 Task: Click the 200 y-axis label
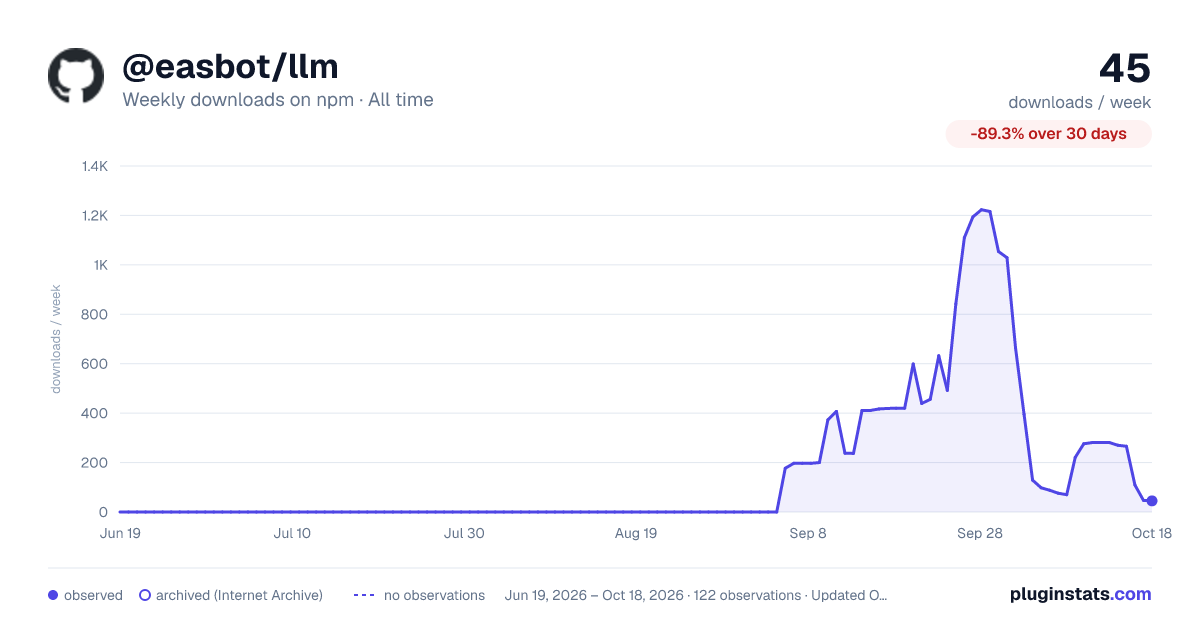click(x=95, y=462)
